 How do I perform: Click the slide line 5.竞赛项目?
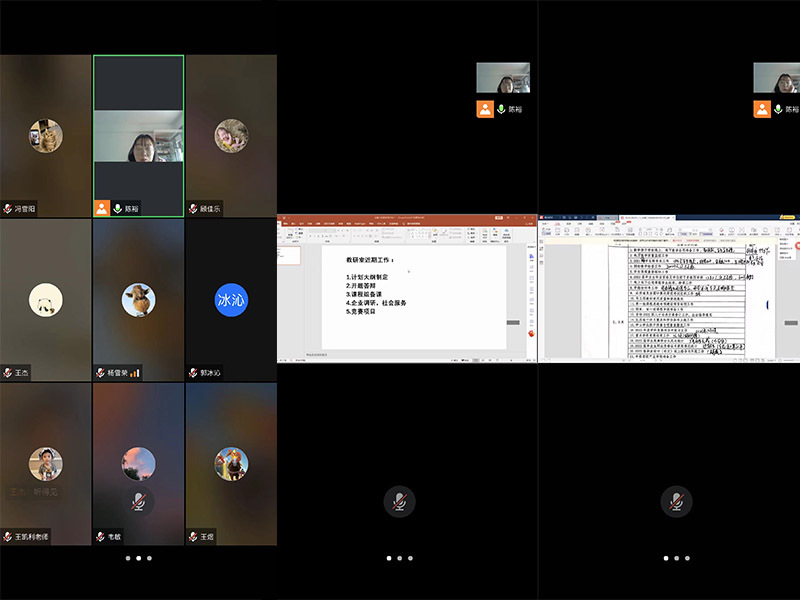(361, 311)
